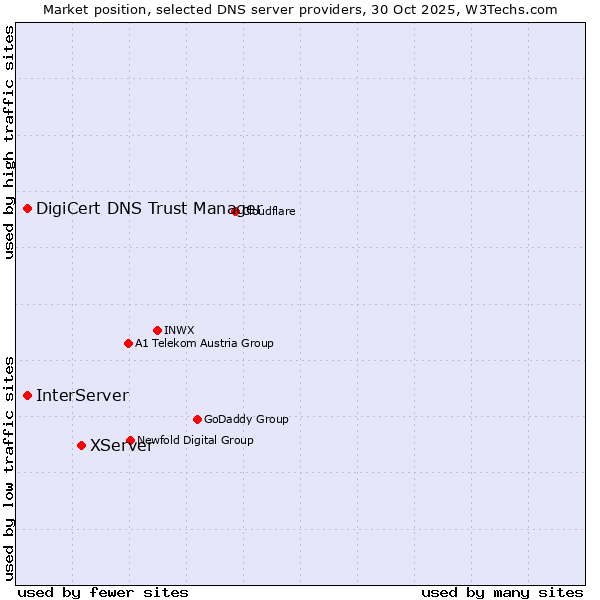
Task: Click the Newfold Digital Group text label
Action: 196,440
